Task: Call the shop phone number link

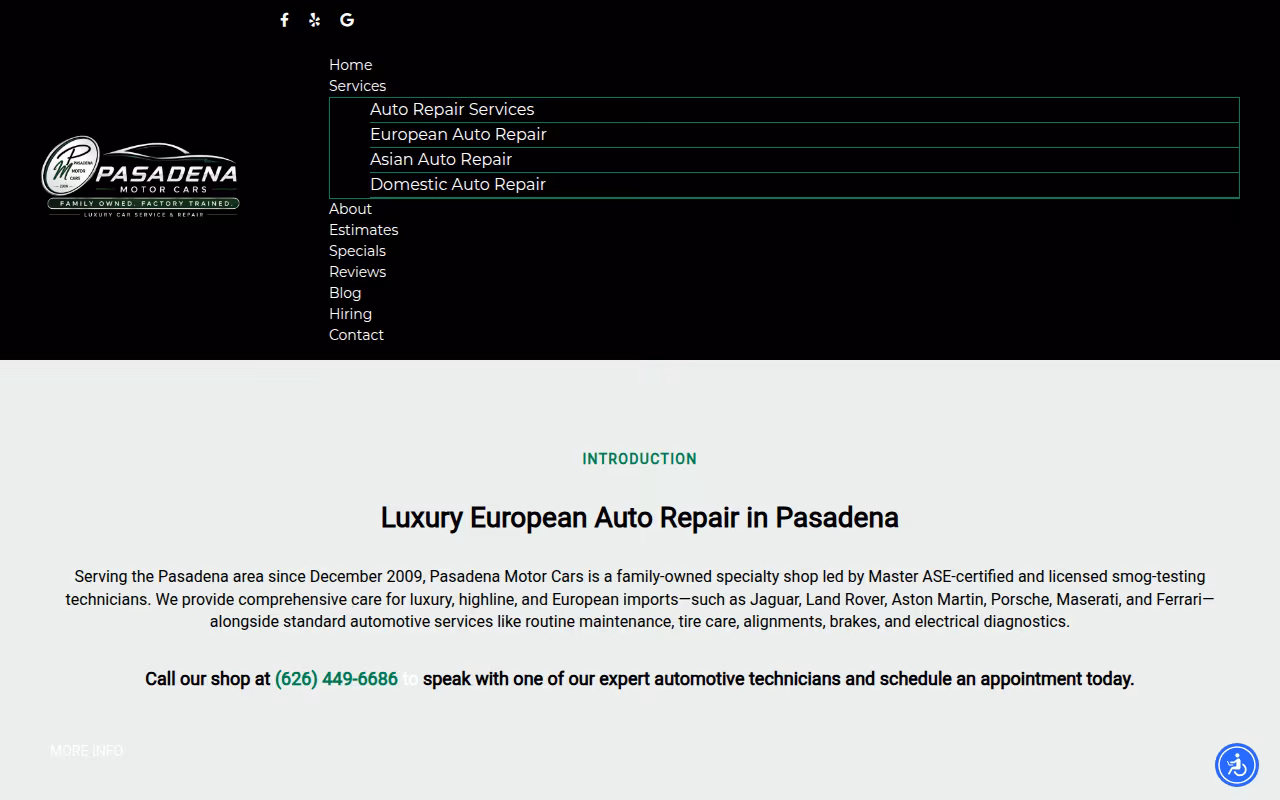Action: (x=336, y=679)
